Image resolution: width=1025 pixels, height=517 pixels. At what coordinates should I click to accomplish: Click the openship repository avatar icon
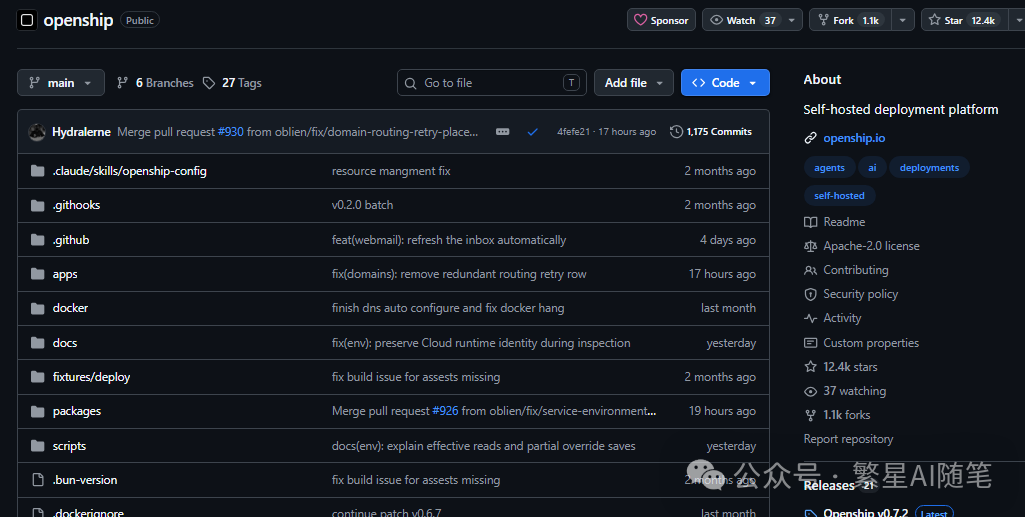(27, 20)
